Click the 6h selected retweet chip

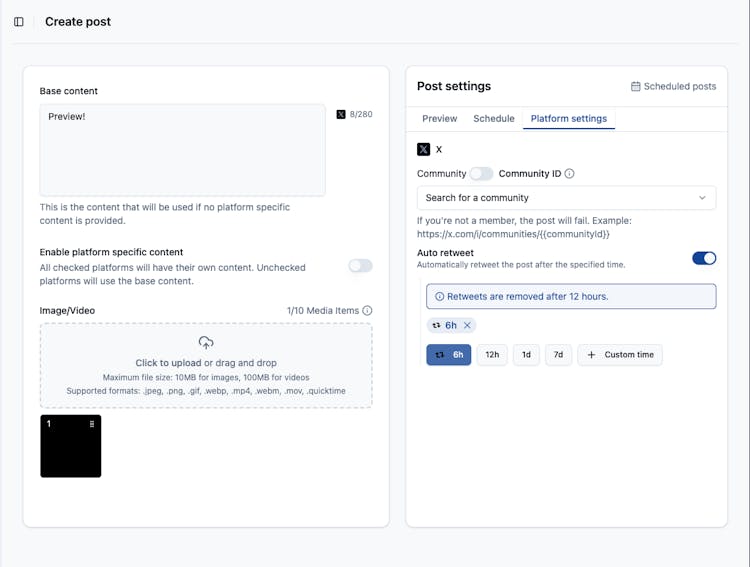click(x=451, y=325)
